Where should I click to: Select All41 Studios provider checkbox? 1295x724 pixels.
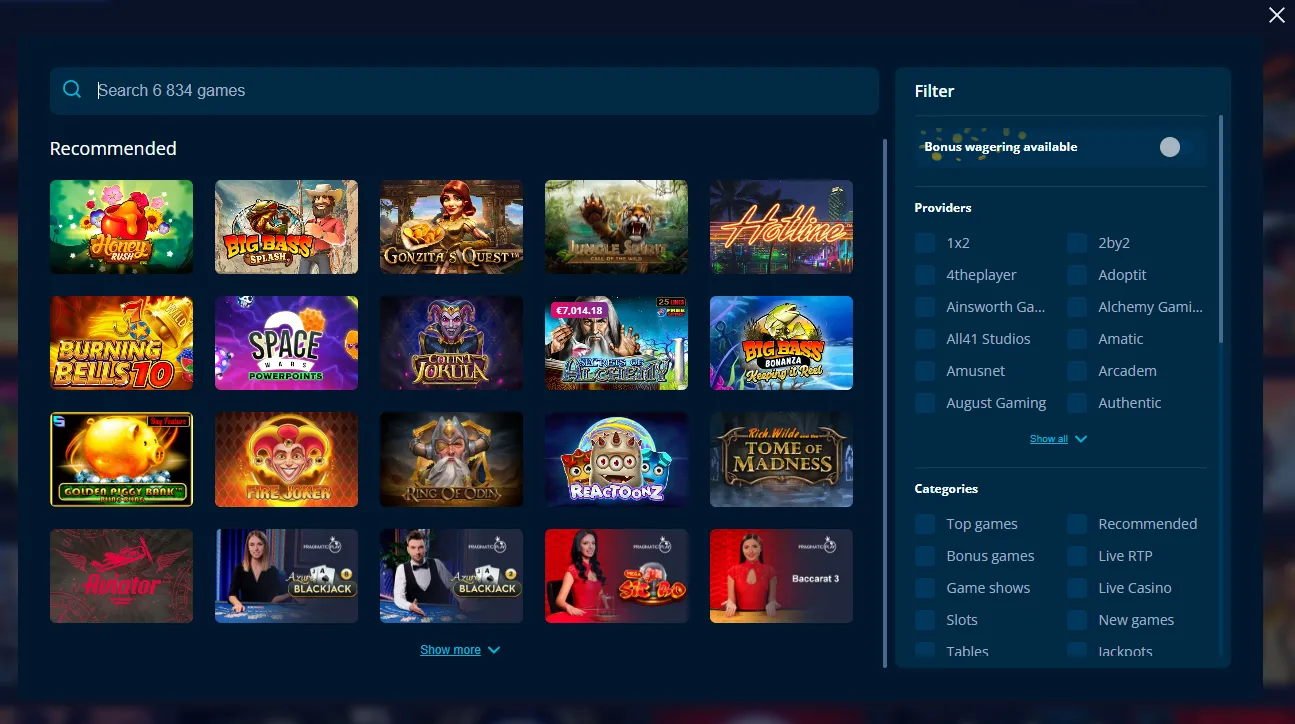925,339
